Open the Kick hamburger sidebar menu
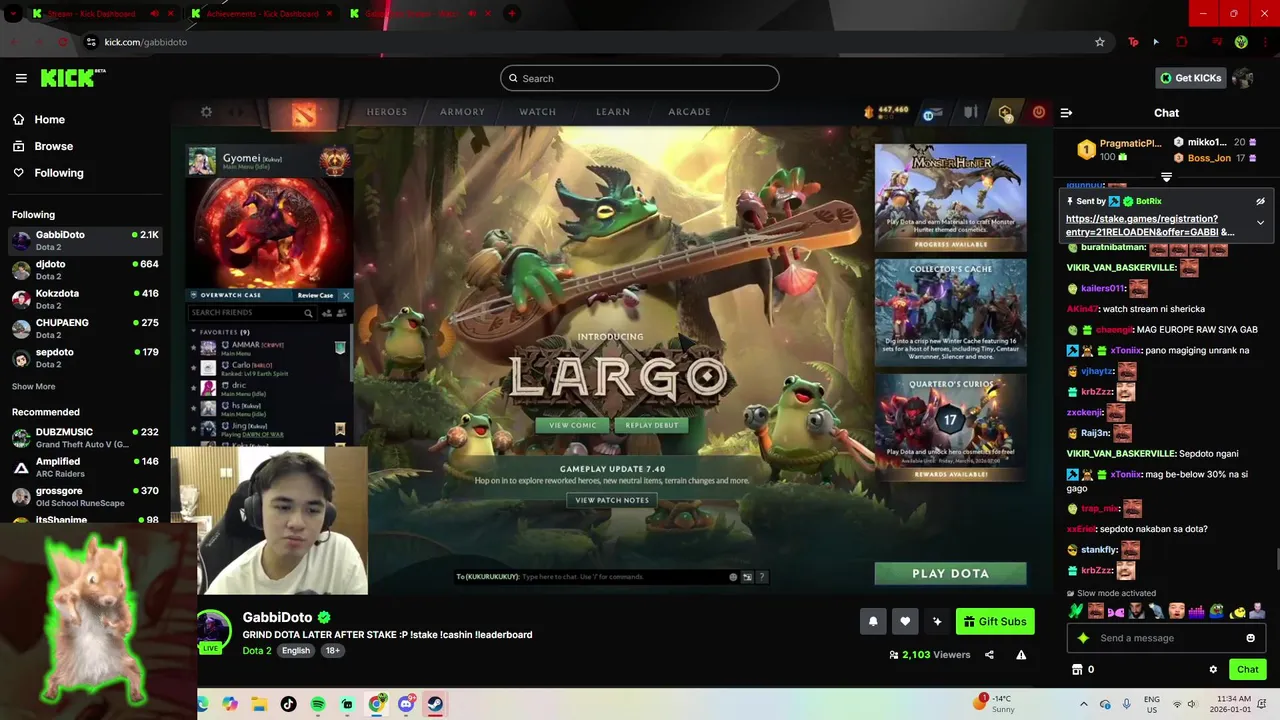Screen dimensions: 1280x720 pos(21,78)
